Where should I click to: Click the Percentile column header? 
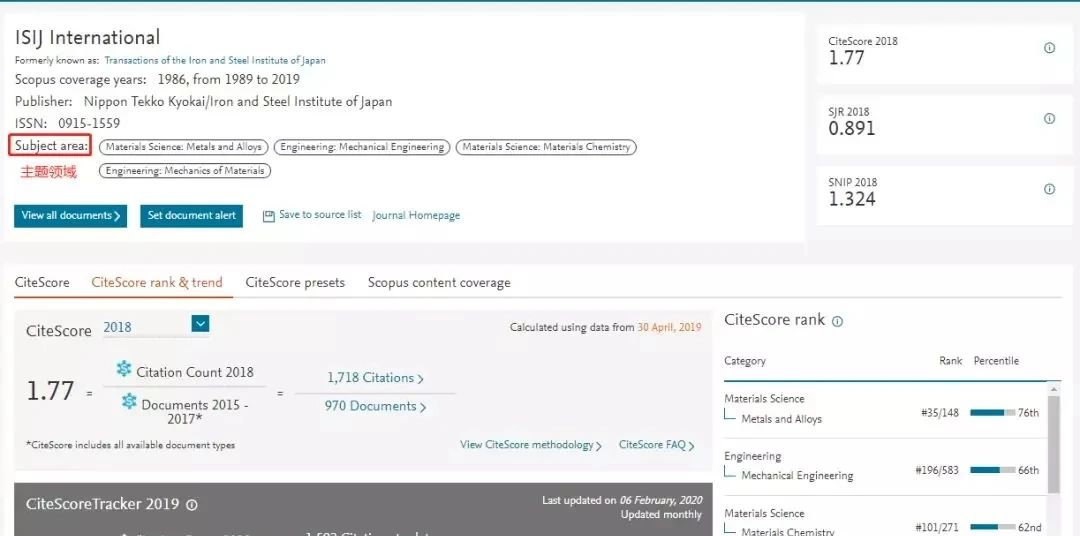point(996,361)
